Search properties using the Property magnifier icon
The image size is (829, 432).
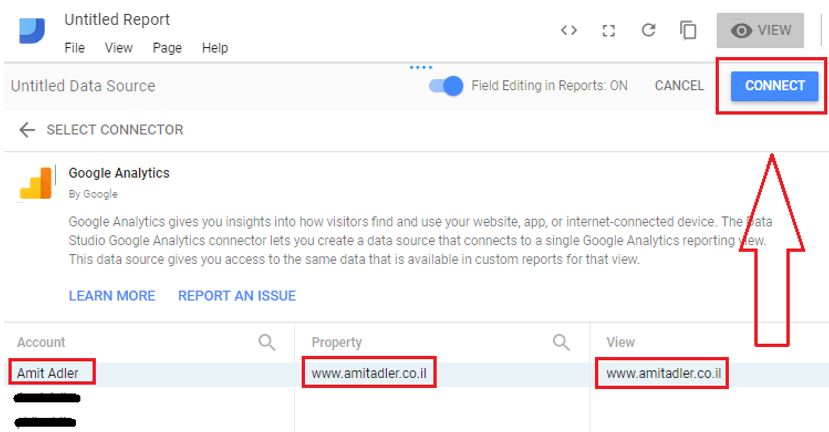(x=561, y=342)
